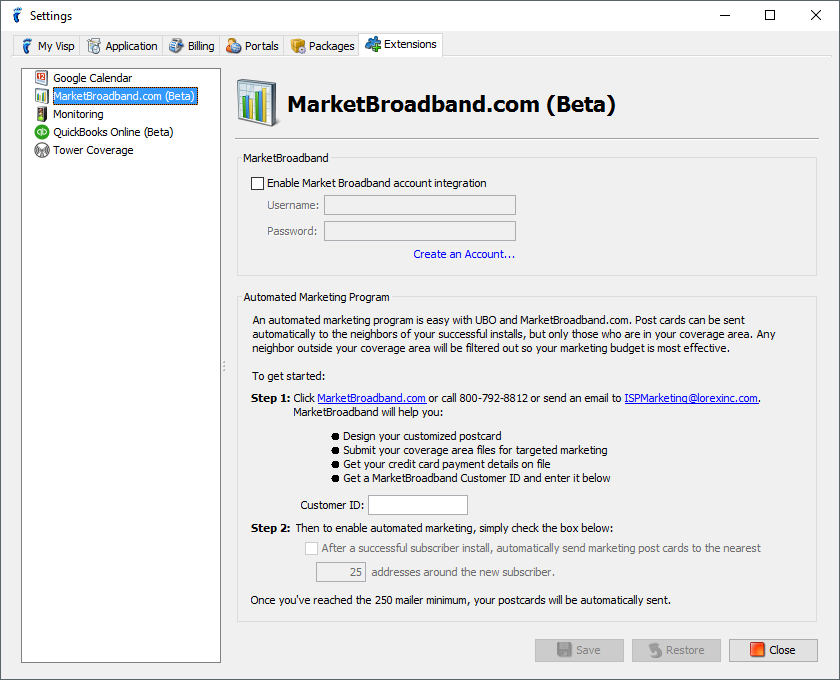Image resolution: width=840 pixels, height=680 pixels.
Task: Click the Monitoring traffic light icon
Action: click(42, 114)
